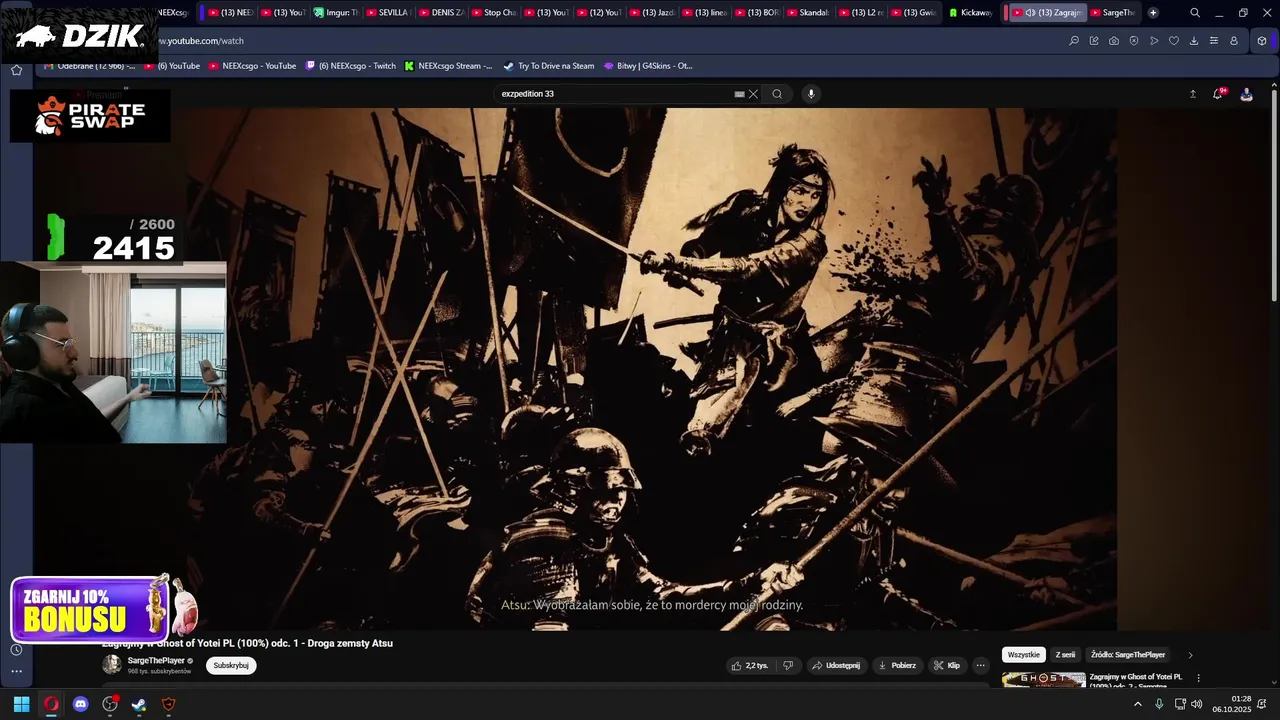Open SargeThePlayer channel avatar
The height and width of the screenshot is (720, 1280).
(x=112, y=664)
